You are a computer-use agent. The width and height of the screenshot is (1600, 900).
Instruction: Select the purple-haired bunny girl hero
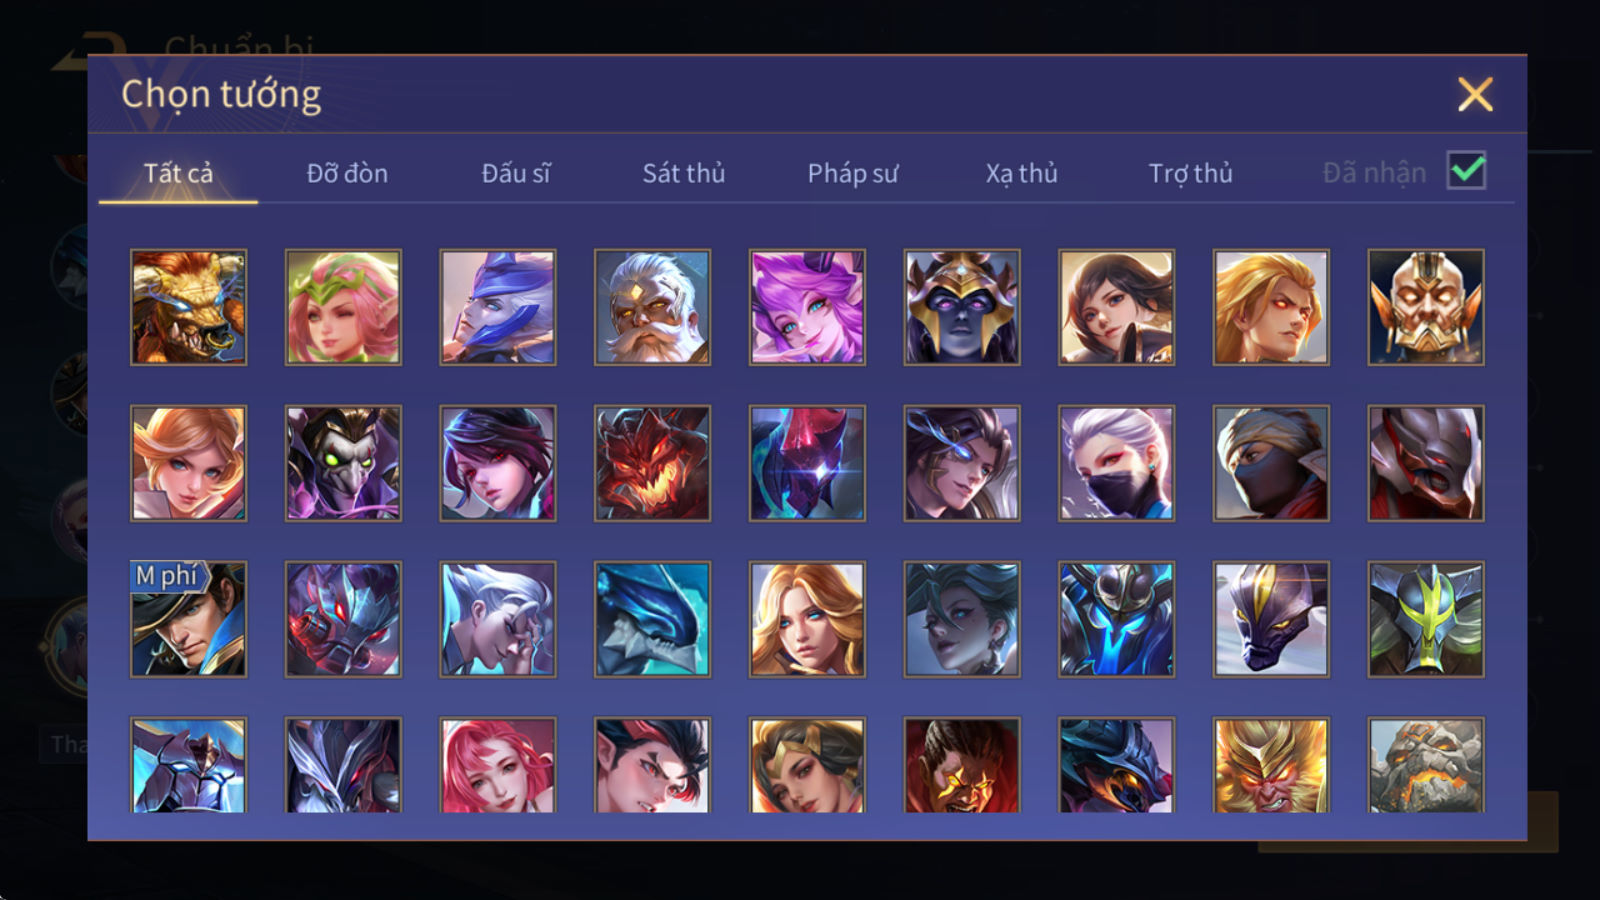[807, 307]
